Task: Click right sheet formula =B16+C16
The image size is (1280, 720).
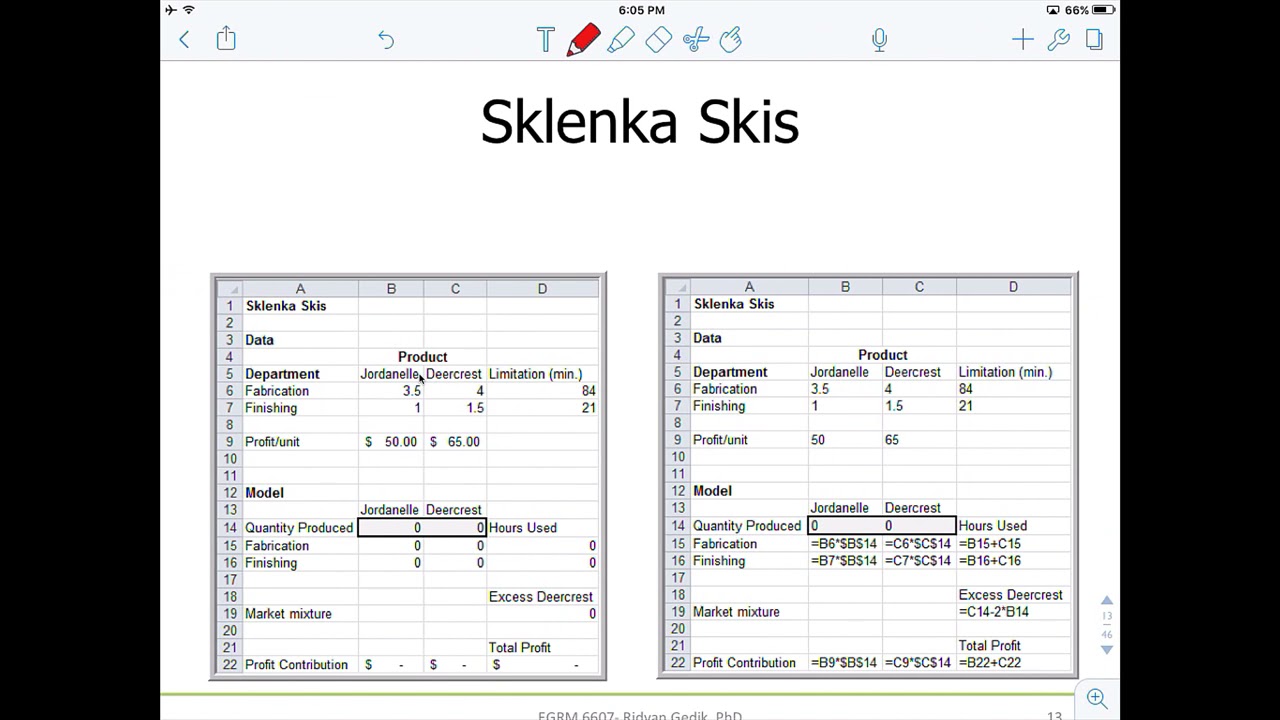Action: point(990,561)
